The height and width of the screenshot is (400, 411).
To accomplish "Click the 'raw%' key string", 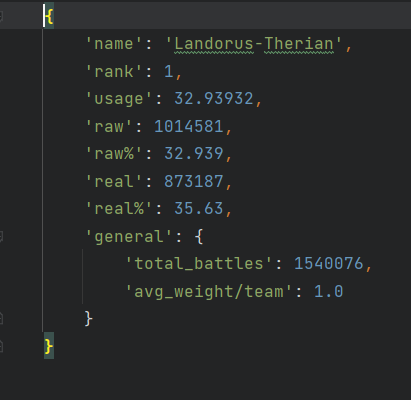I will coord(114,154).
